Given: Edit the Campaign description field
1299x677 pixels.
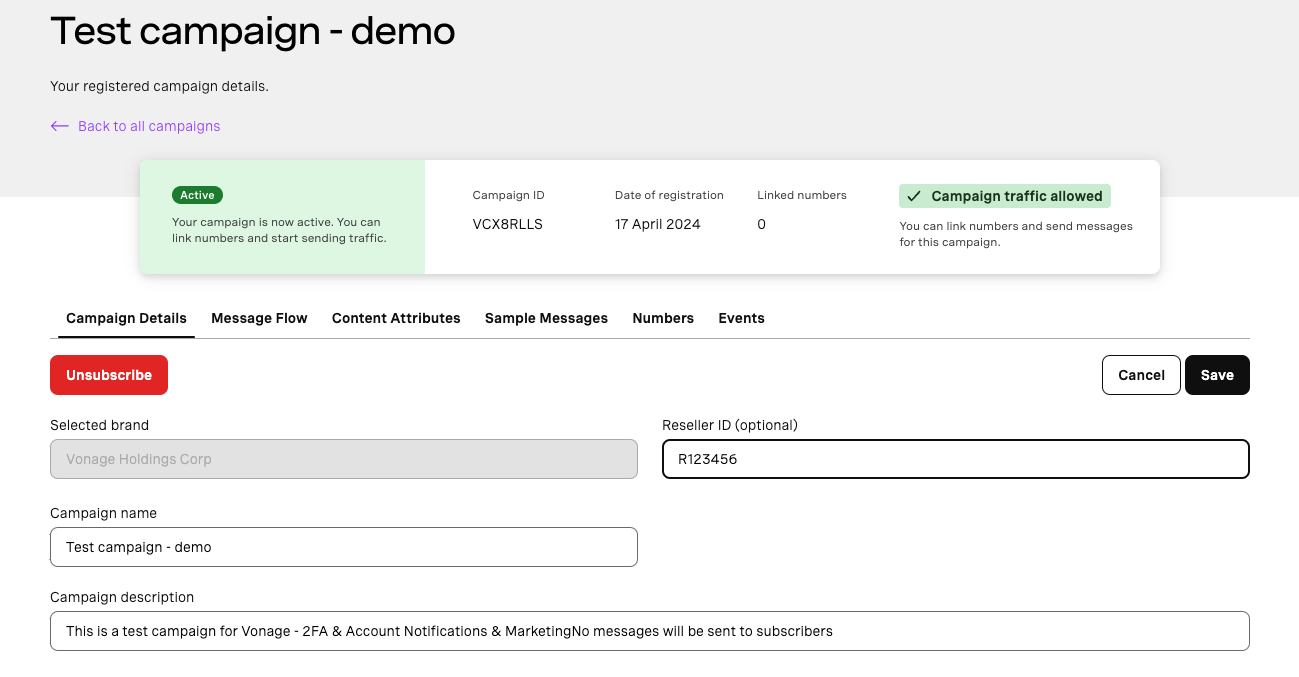Looking at the screenshot, I should click(650, 631).
